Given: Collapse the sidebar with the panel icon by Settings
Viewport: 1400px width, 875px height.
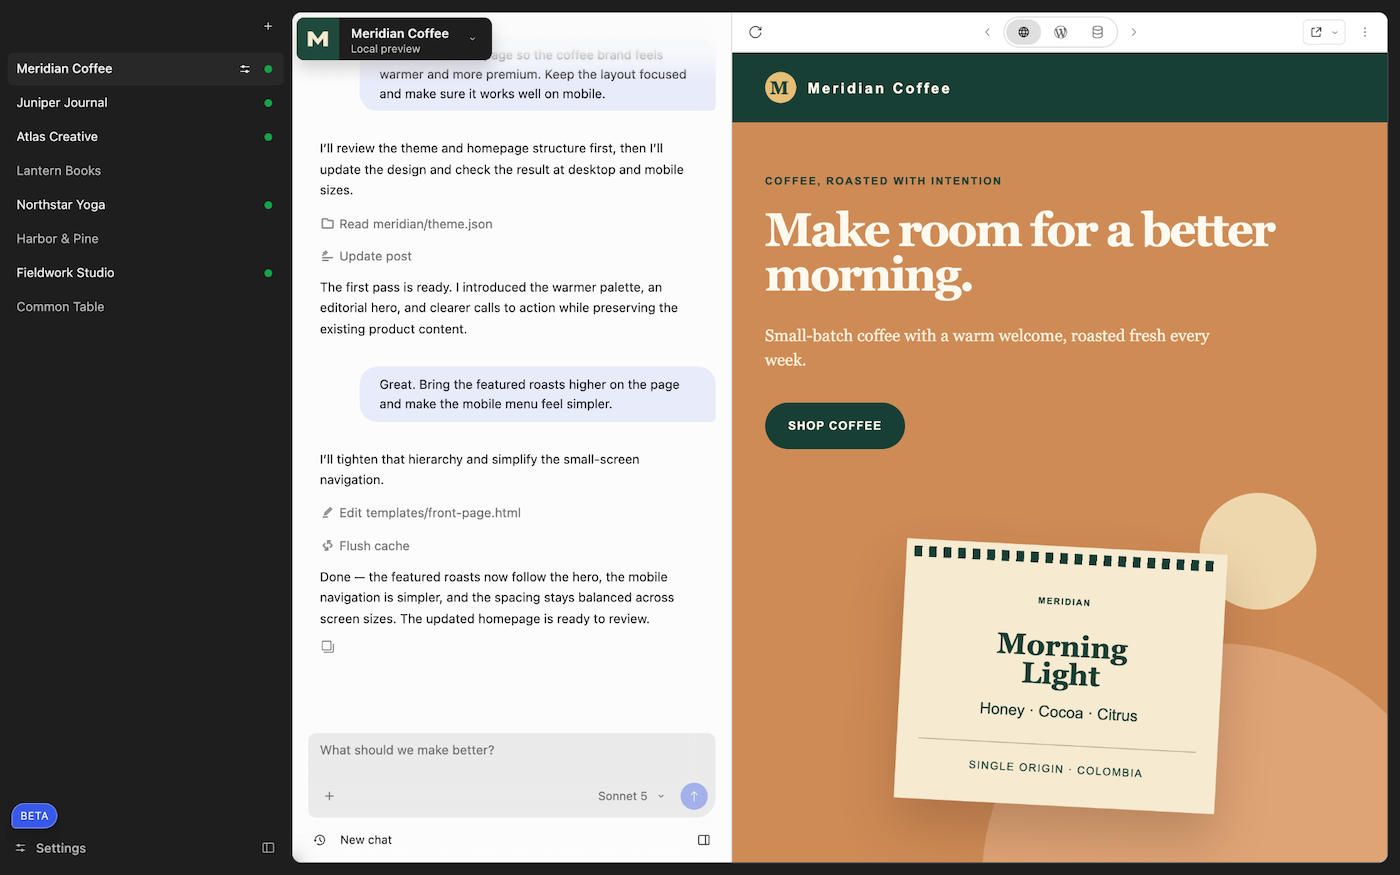Looking at the screenshot, I should click(x=268, y=848).
